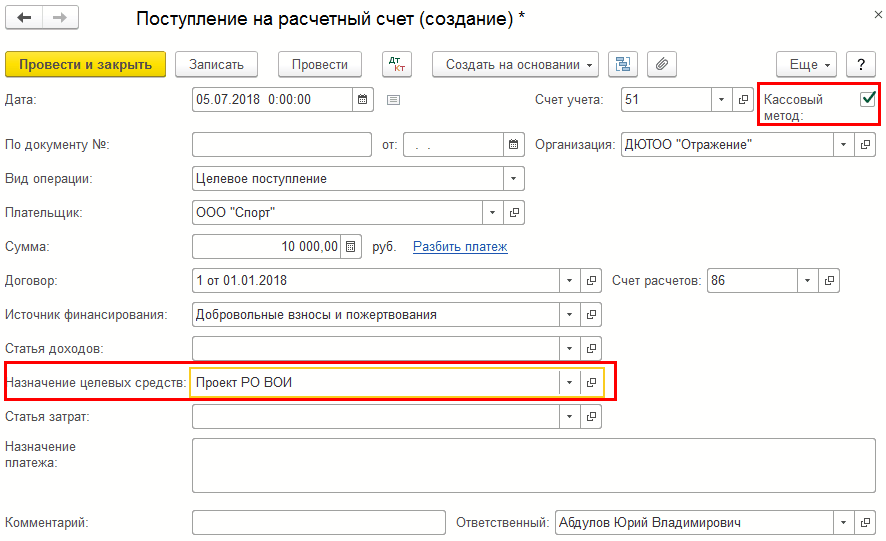Open Счет учета 51 form icon
Screen dimensions: 886x541
(x=743, y=99)
